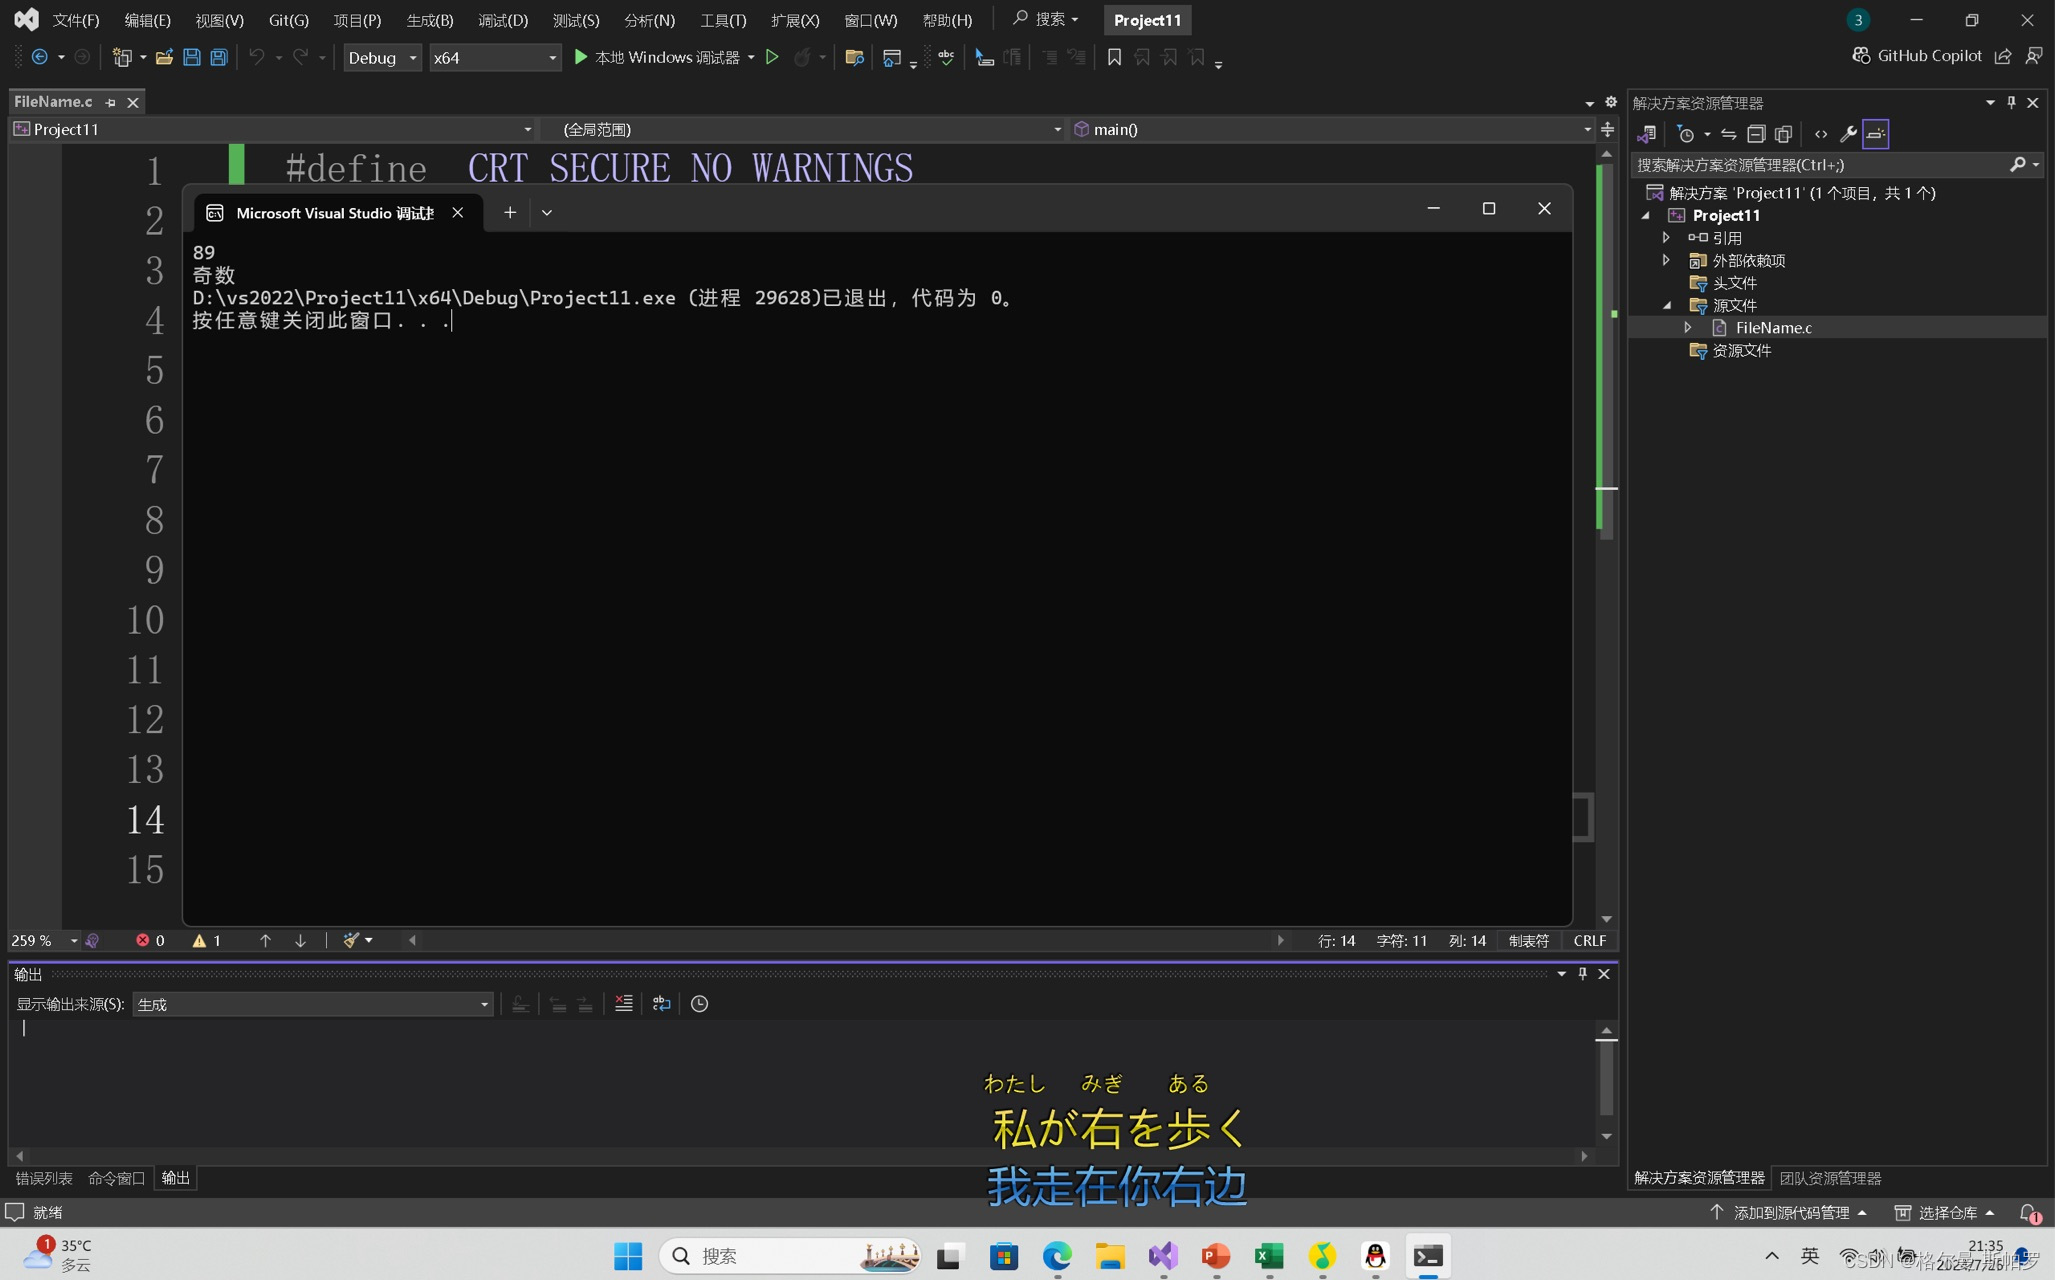The image size is (2055, 1280).
Task: Switch to the 命令窗口 tab
Action: click(116, 1178)
